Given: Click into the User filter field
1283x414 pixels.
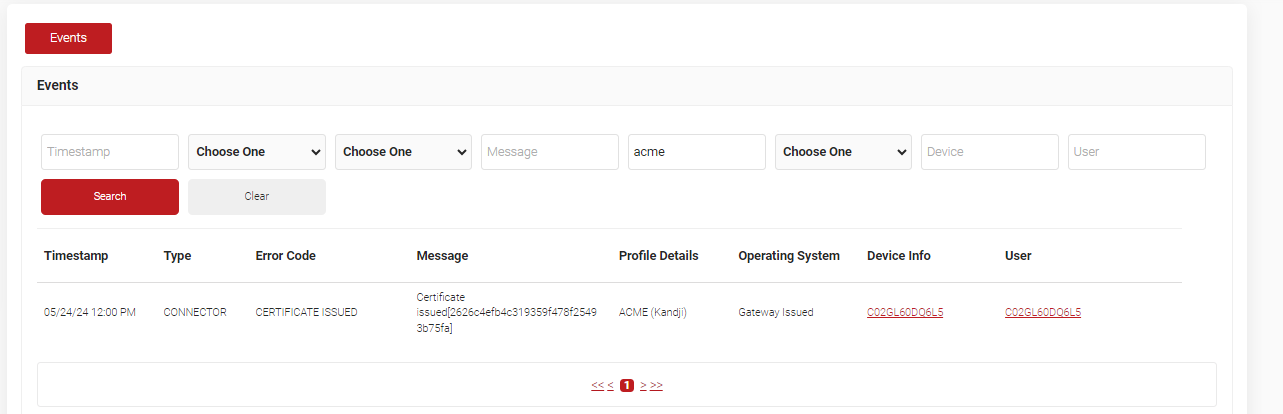Looking at the screenshot, I should tap(1136, 152).
